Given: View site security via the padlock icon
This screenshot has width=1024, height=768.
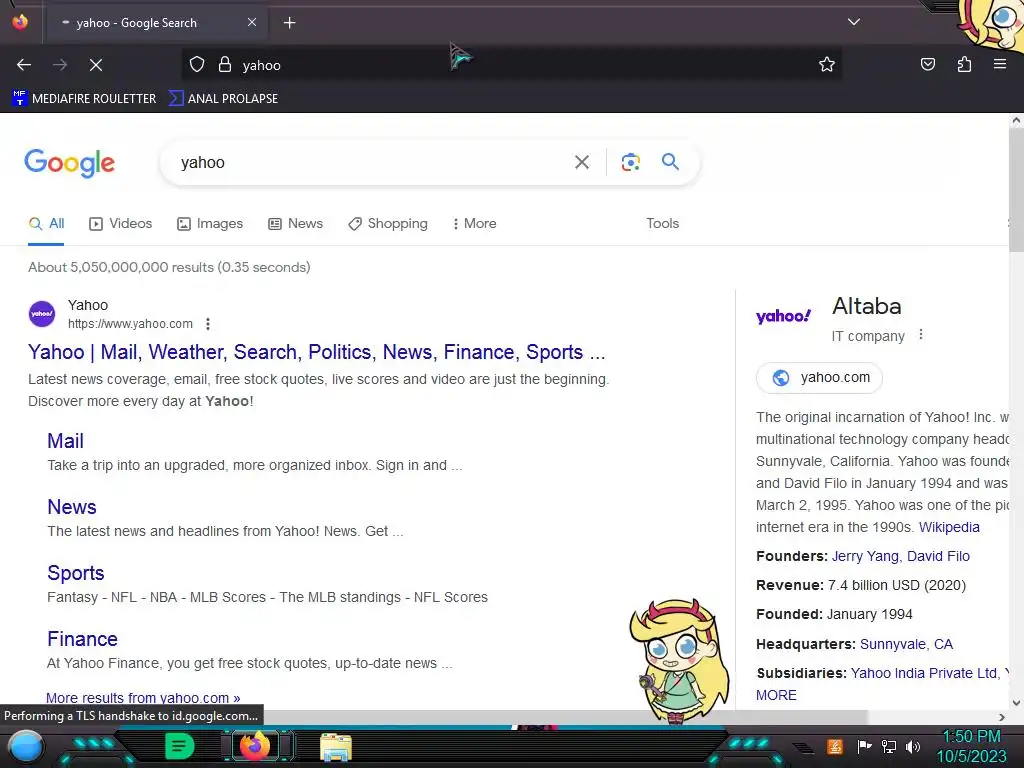Looking at the screenshot, I should 225,65.
